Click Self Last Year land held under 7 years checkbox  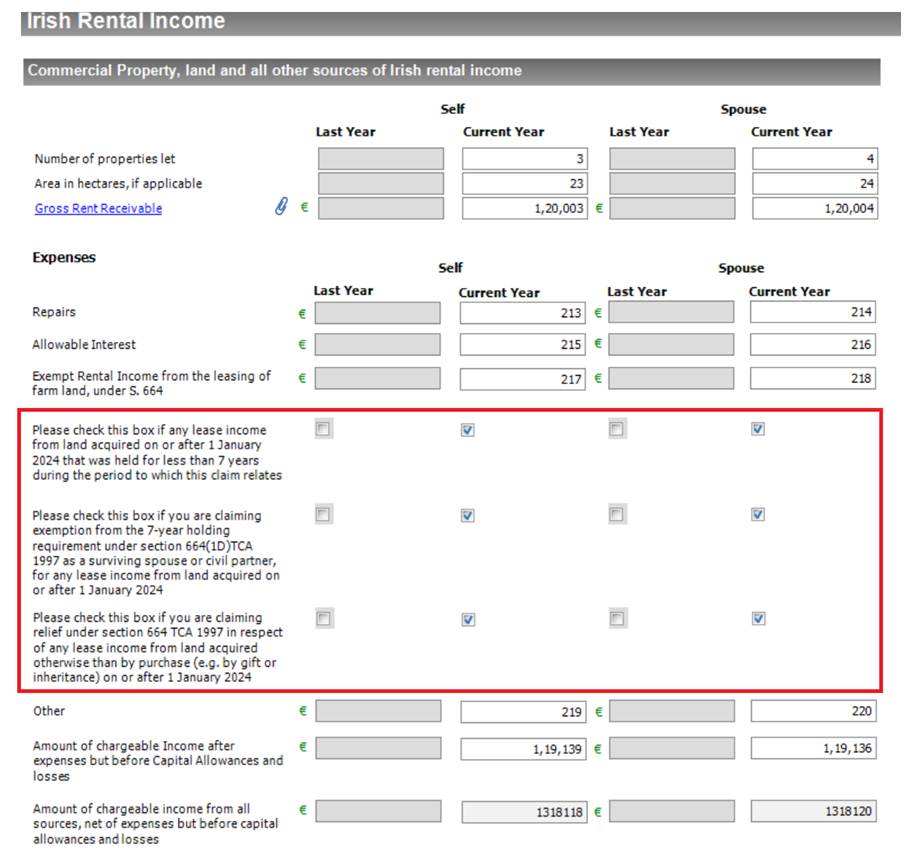click(323, 429)
